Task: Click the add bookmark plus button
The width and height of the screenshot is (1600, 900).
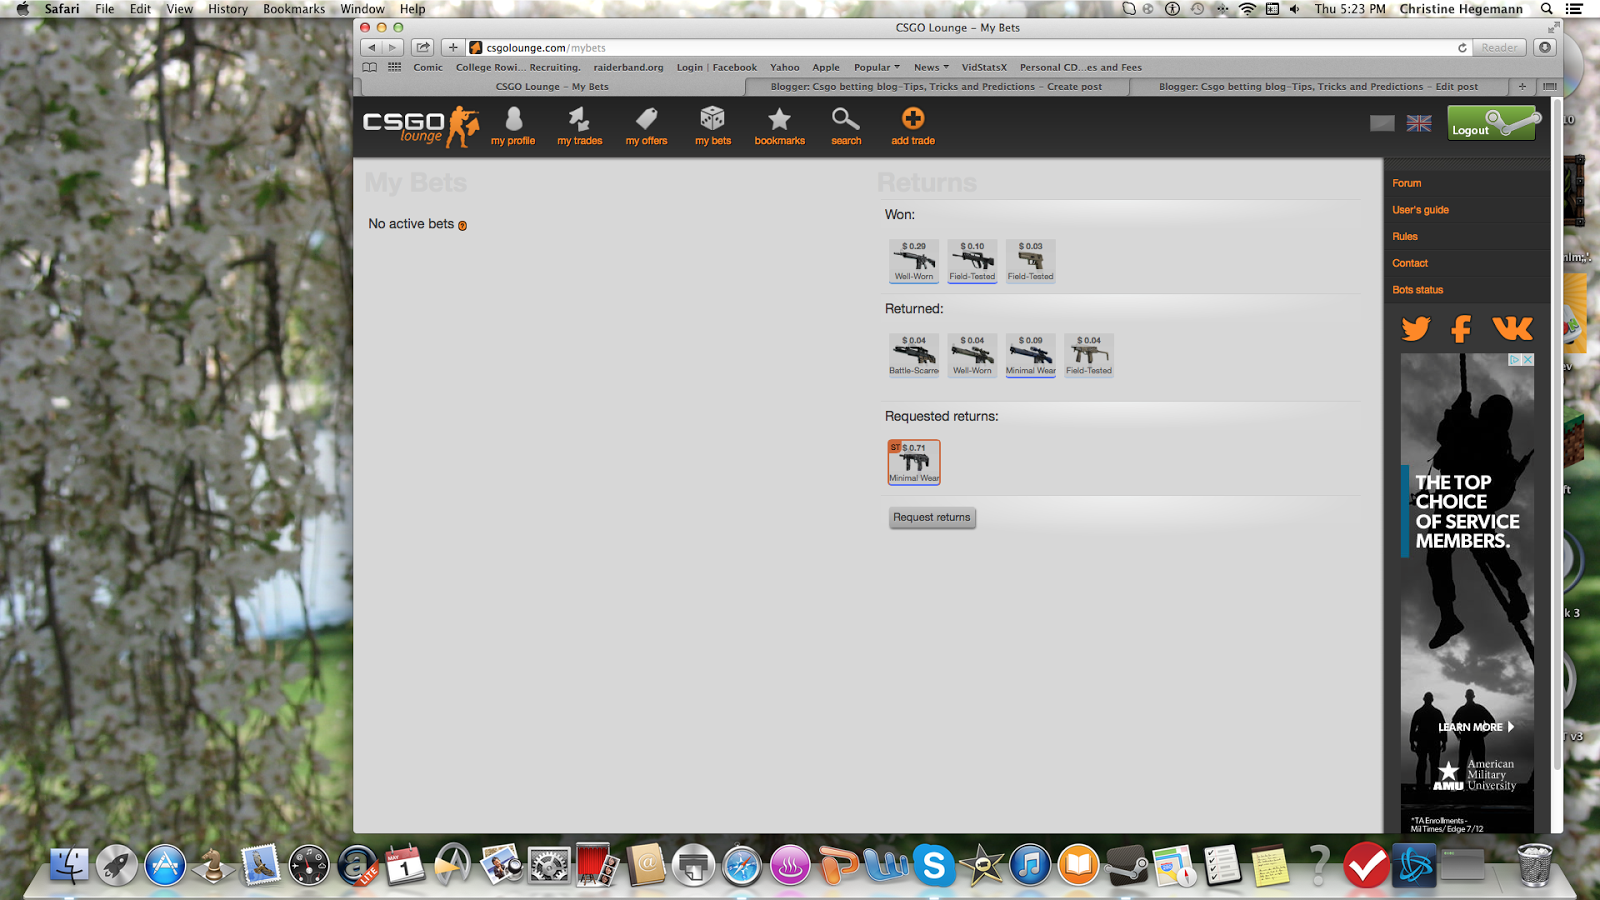Action: [453, 47]
